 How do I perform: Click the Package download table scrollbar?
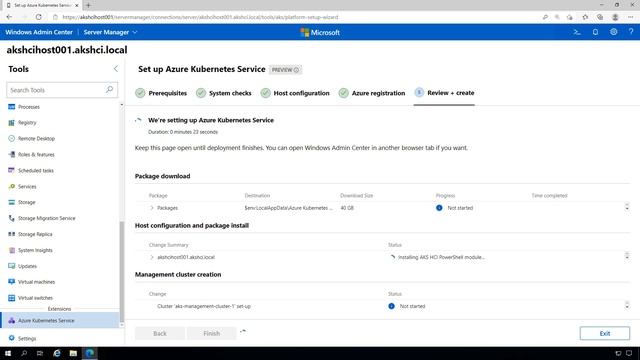coord(627,207)
